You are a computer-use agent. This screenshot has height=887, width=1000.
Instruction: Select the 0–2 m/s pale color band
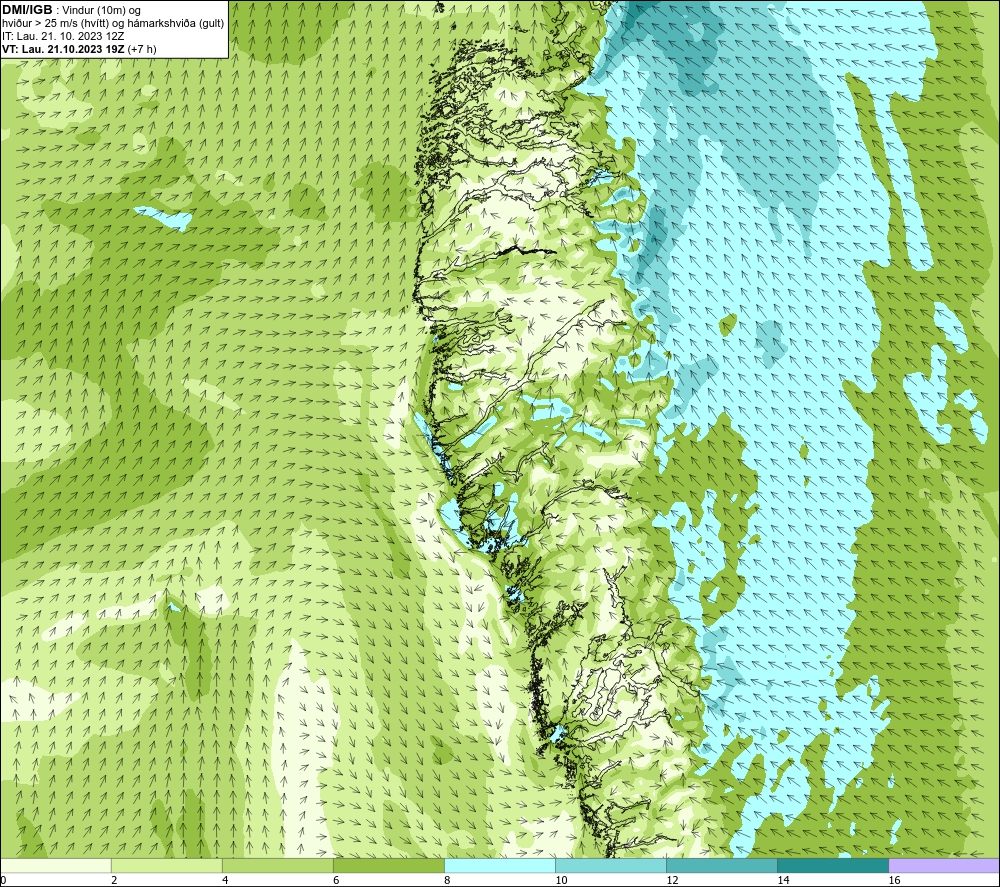point(55,865)
